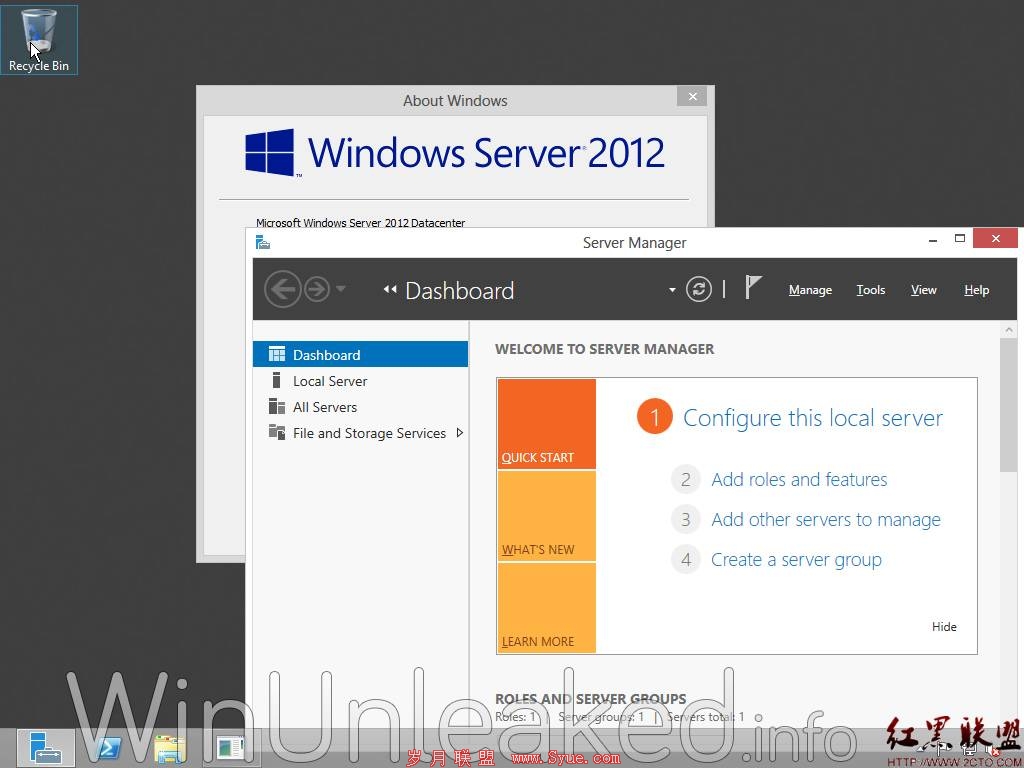1024x768 pixels.
Task: Click the Server Manager forward arrow
Action: 317,289
